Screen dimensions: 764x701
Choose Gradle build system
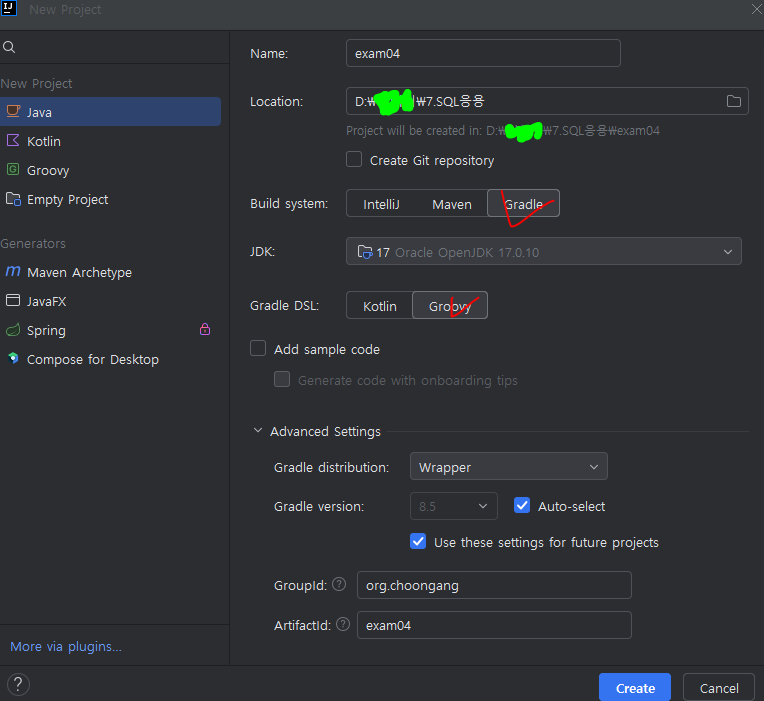(523, 204)
